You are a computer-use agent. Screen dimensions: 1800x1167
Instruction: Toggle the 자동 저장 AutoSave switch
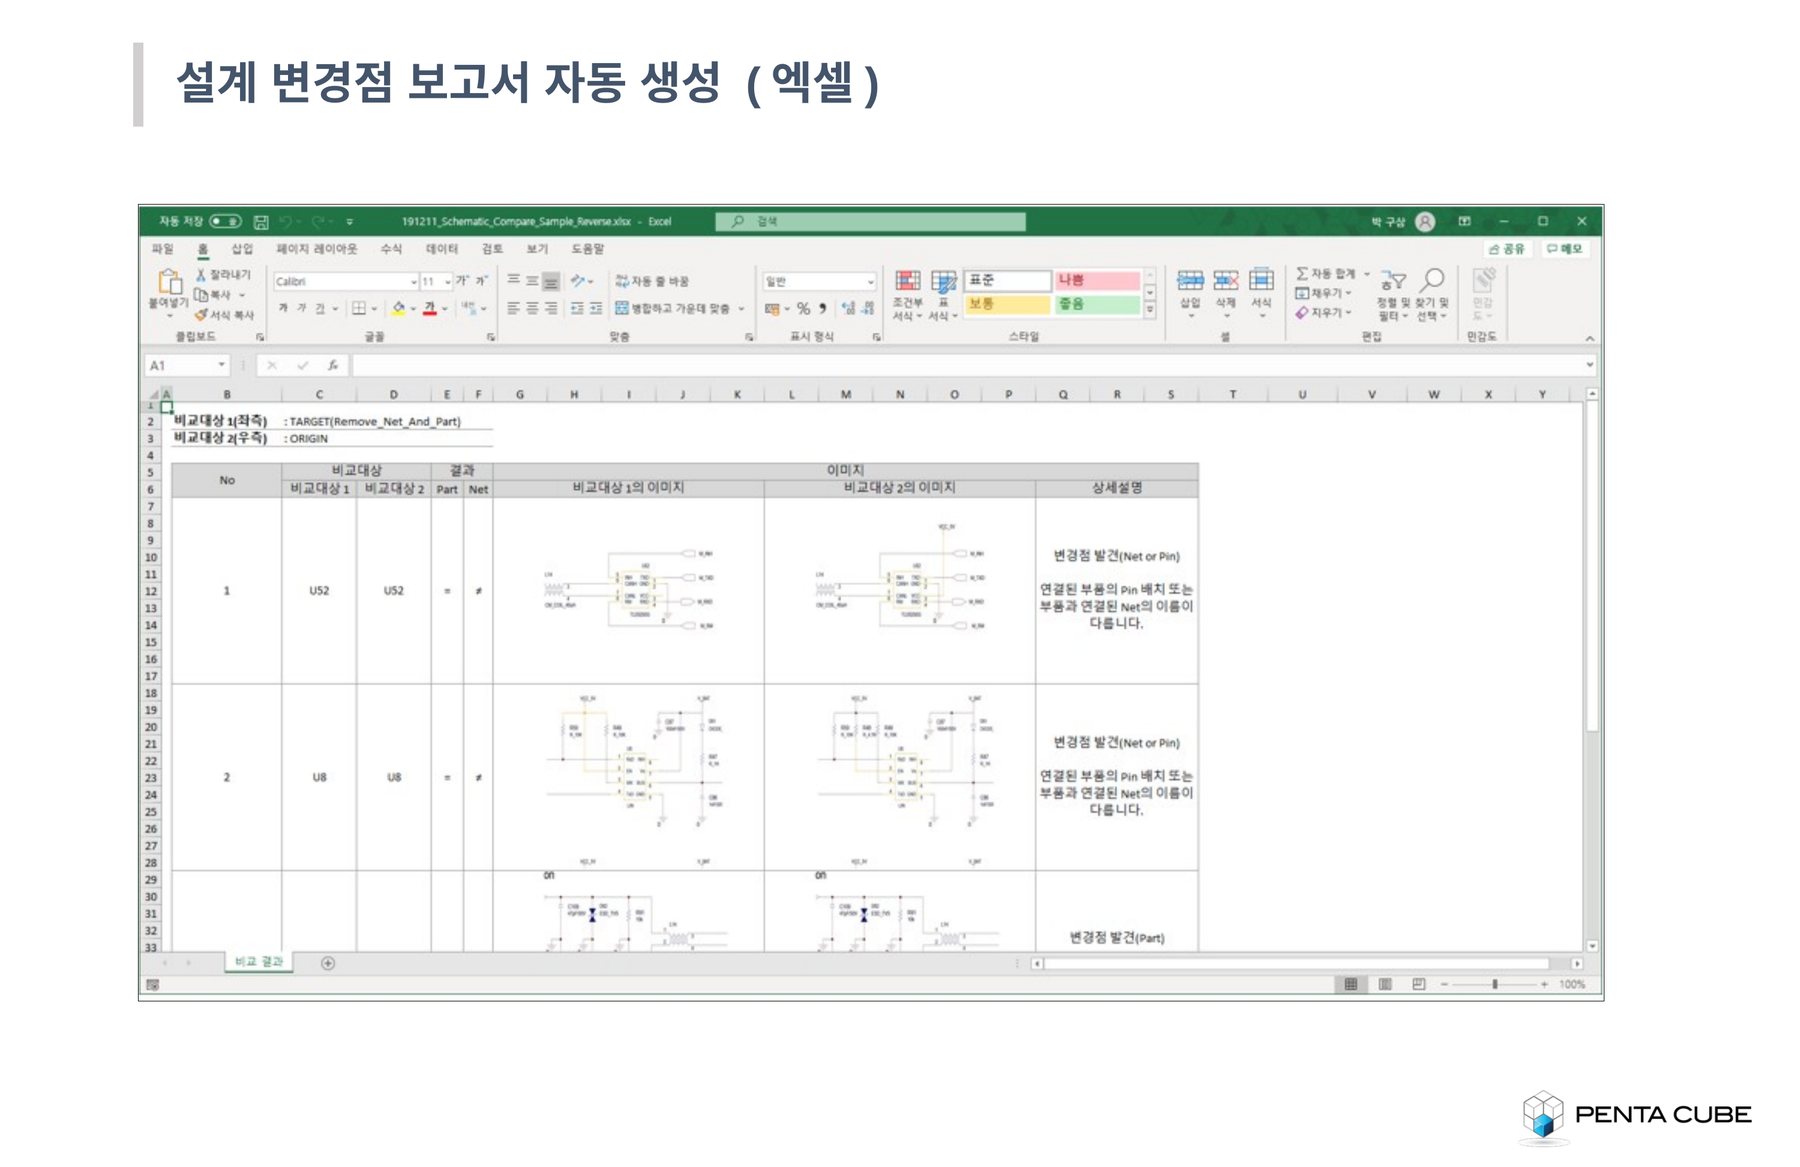click(225, 221)
